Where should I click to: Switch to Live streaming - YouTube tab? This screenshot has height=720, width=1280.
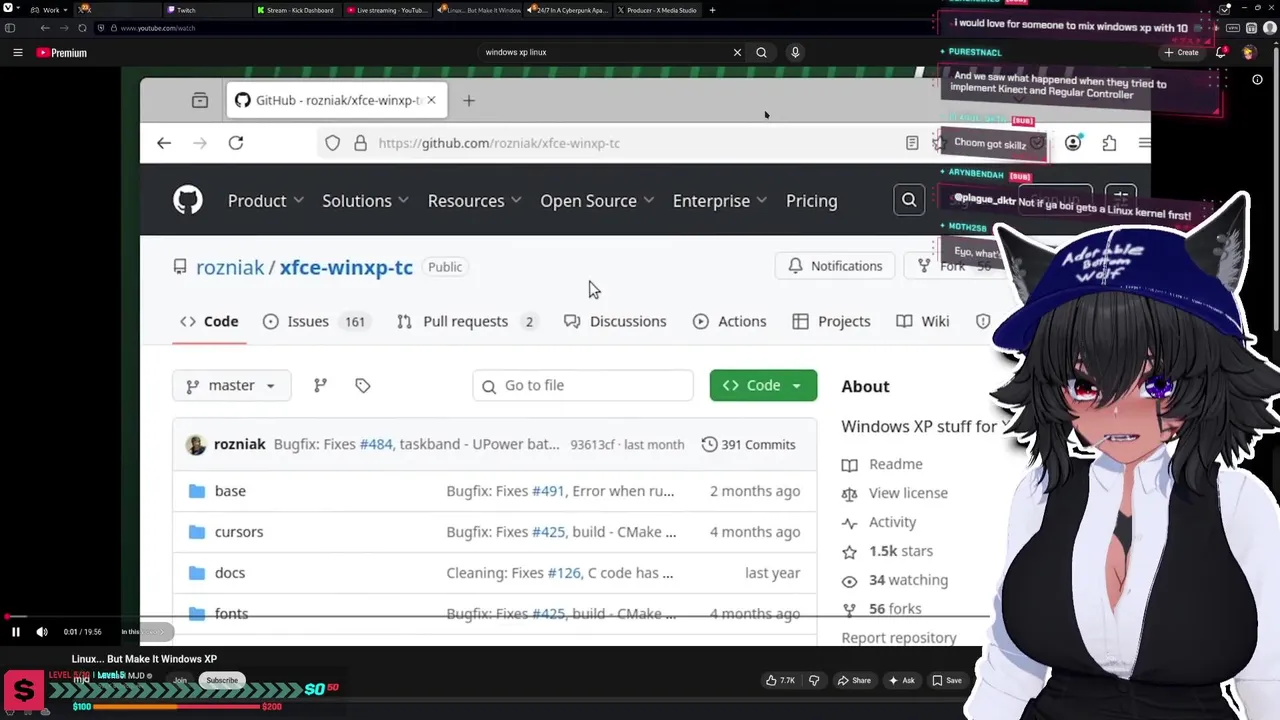(x=386, y=10)
